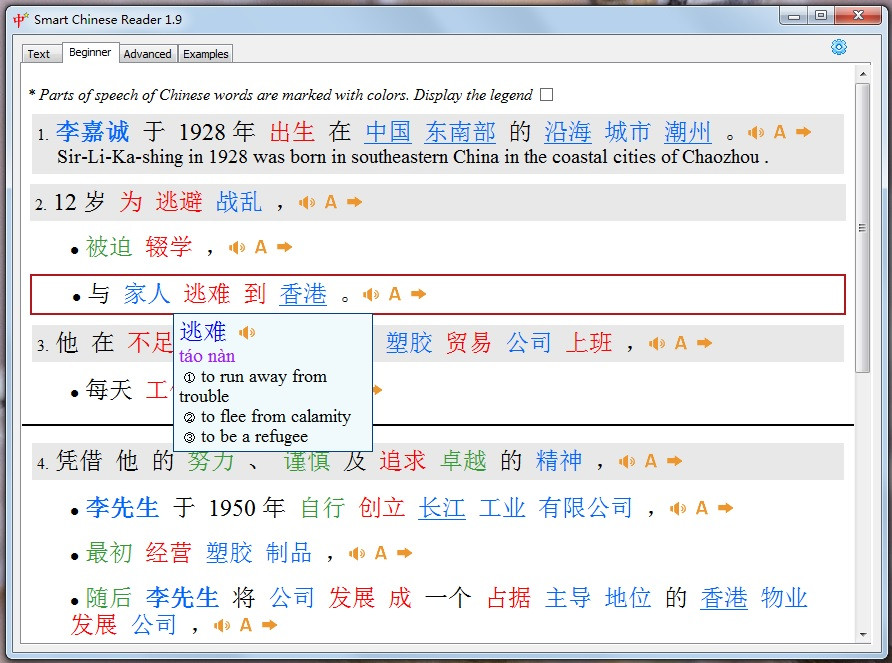Click the arrow icon beside 被迫 辍学

[284, 247]
